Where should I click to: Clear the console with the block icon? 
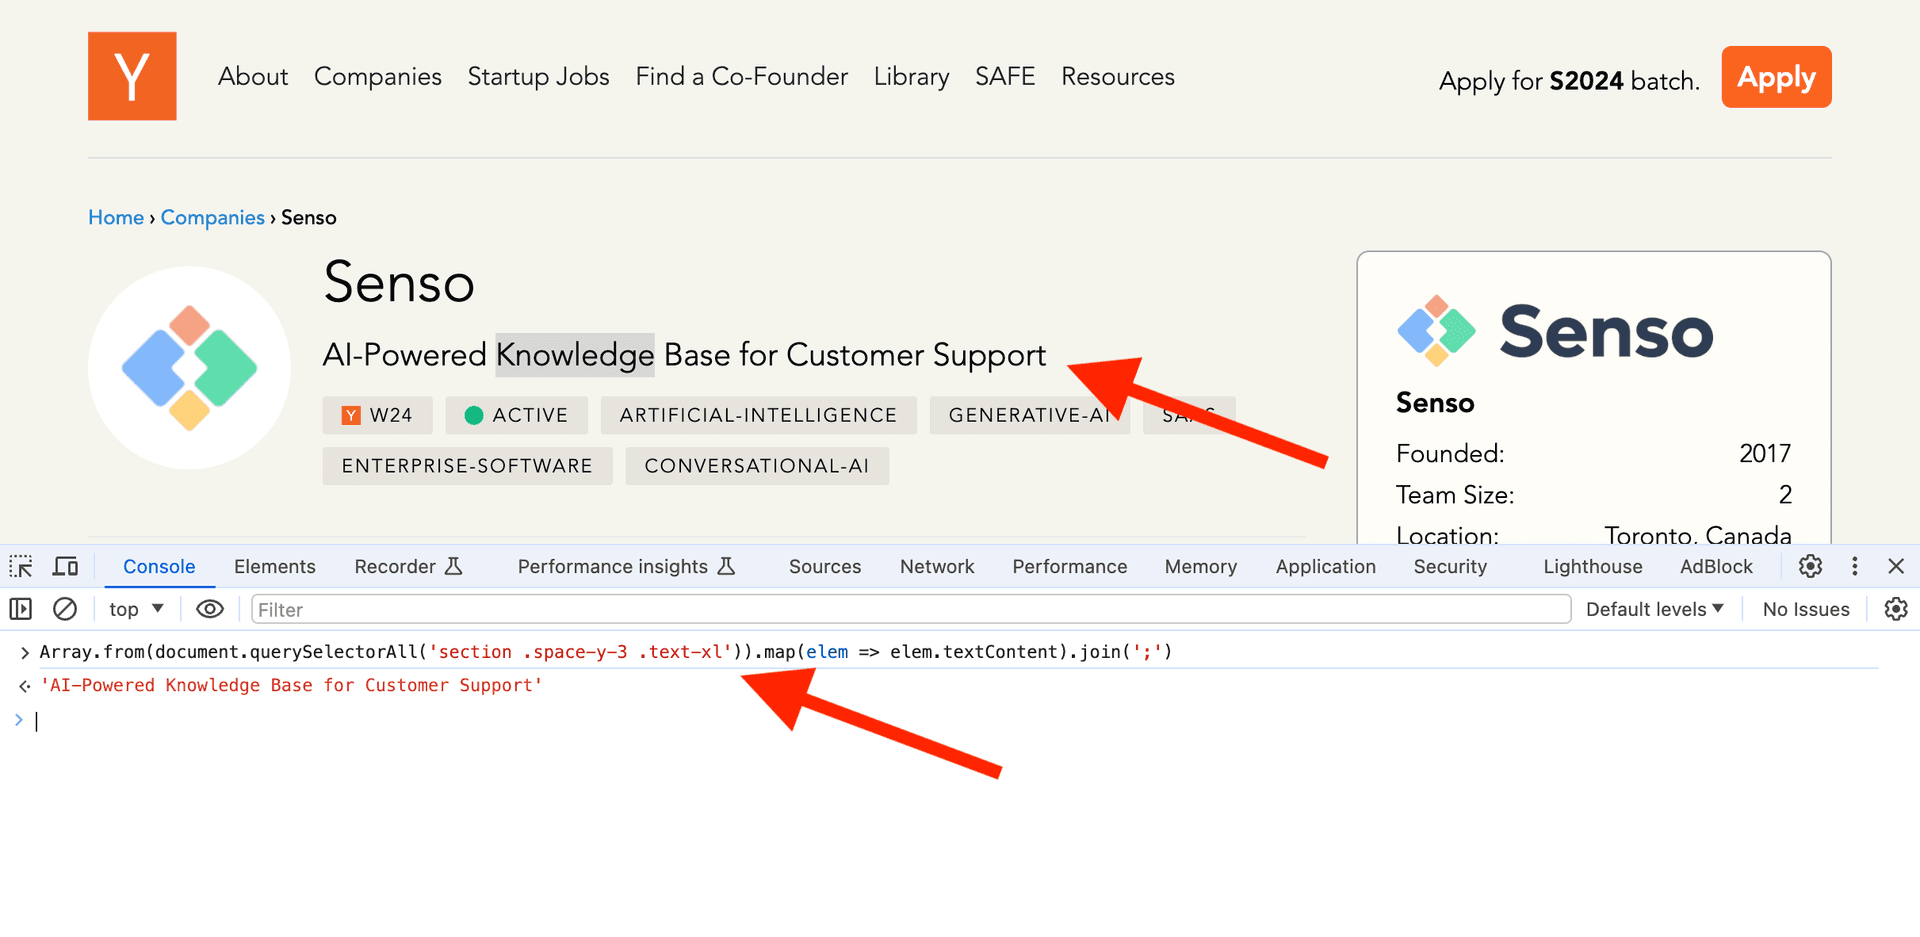65,609
